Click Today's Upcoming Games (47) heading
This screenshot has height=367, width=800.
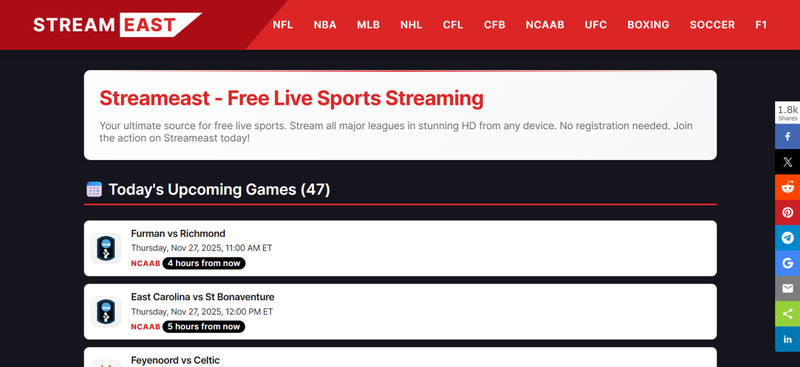(x=219, y=189)
